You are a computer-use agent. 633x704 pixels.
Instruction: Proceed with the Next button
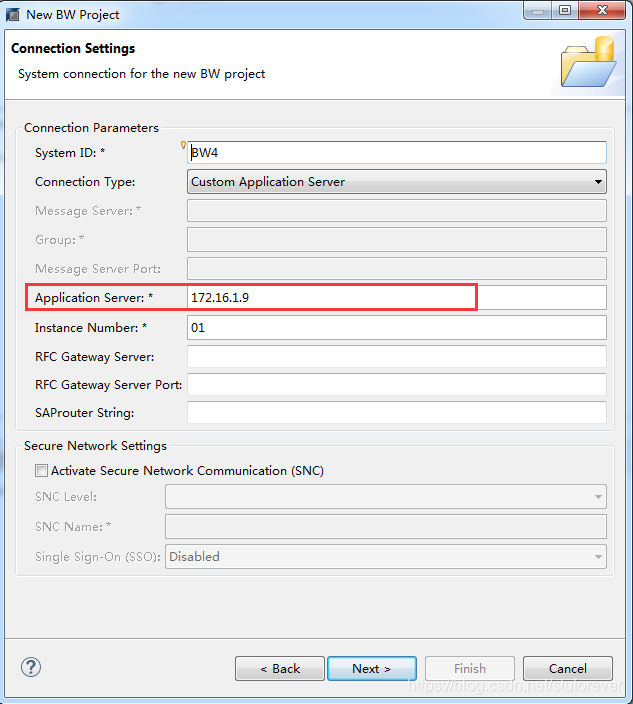coord(372,669)
